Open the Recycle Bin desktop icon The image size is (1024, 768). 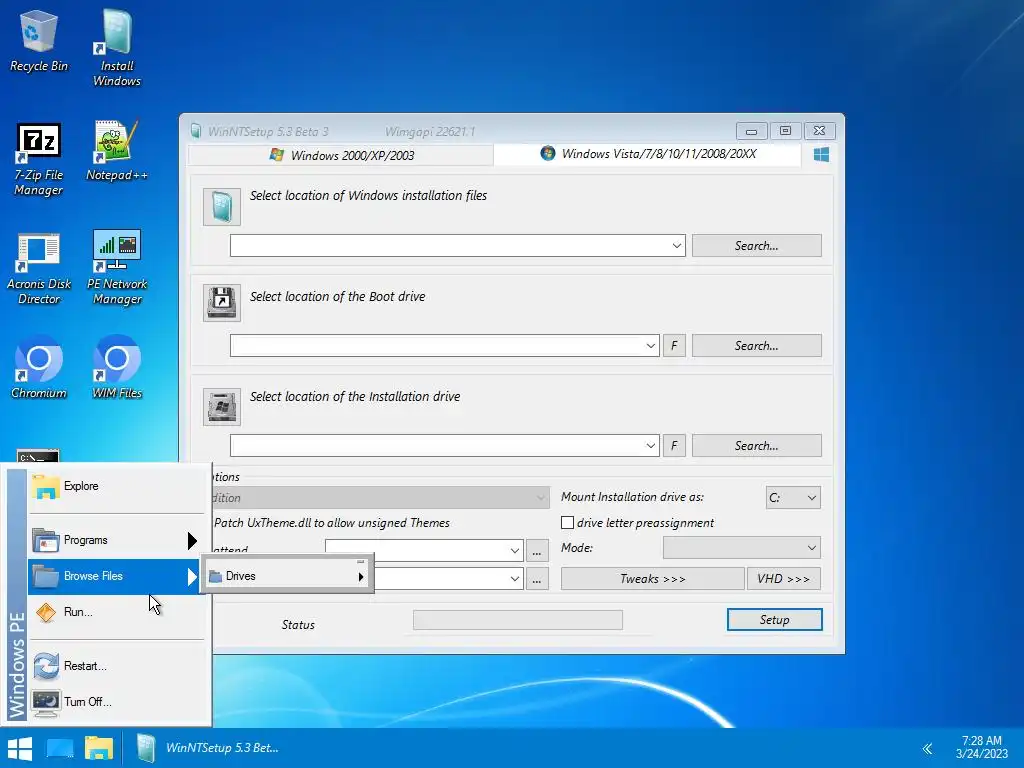39,40
